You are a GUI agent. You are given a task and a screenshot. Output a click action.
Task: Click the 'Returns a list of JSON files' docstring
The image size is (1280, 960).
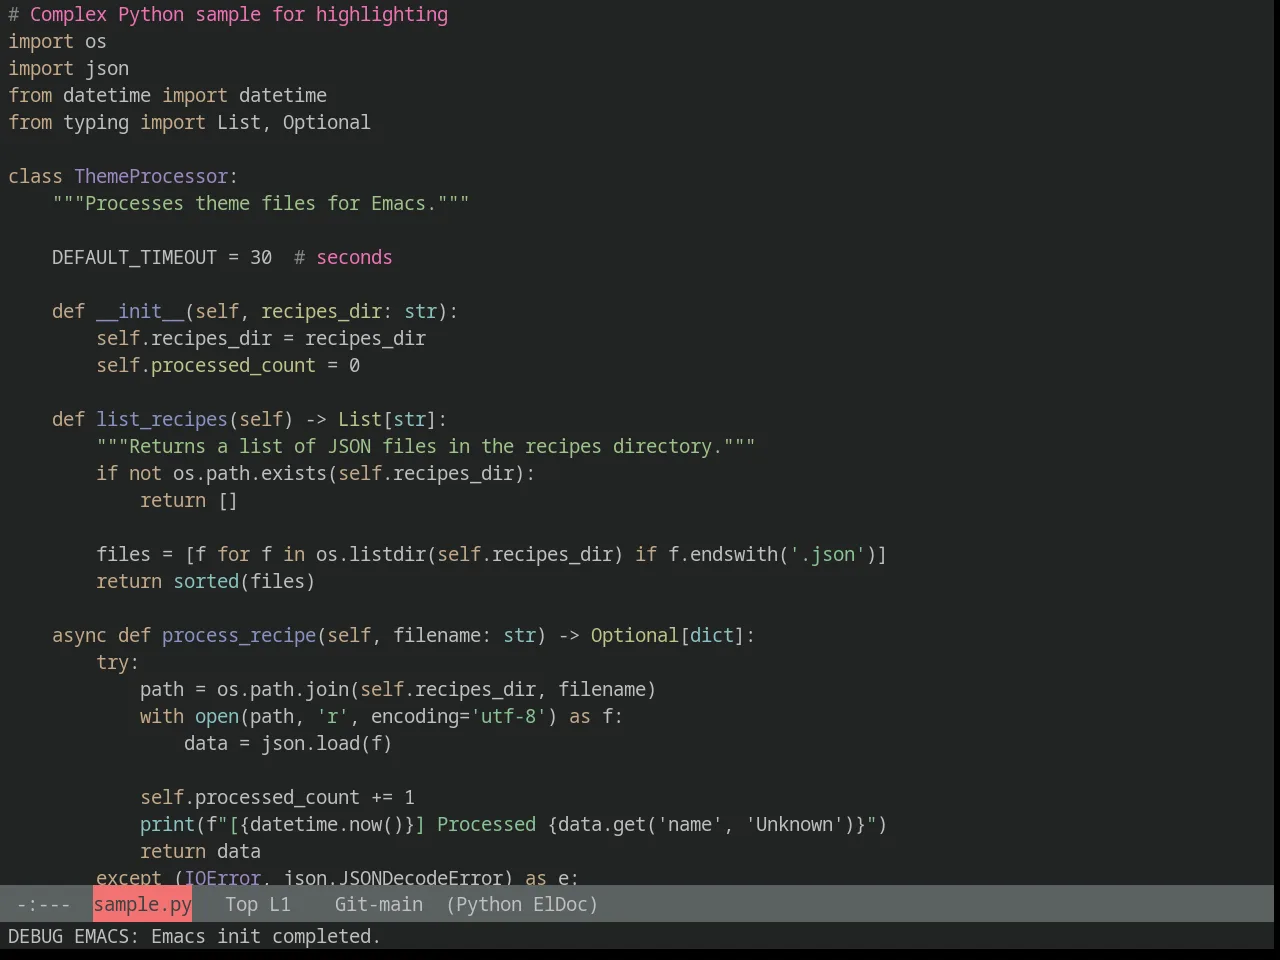pos(426,446)
